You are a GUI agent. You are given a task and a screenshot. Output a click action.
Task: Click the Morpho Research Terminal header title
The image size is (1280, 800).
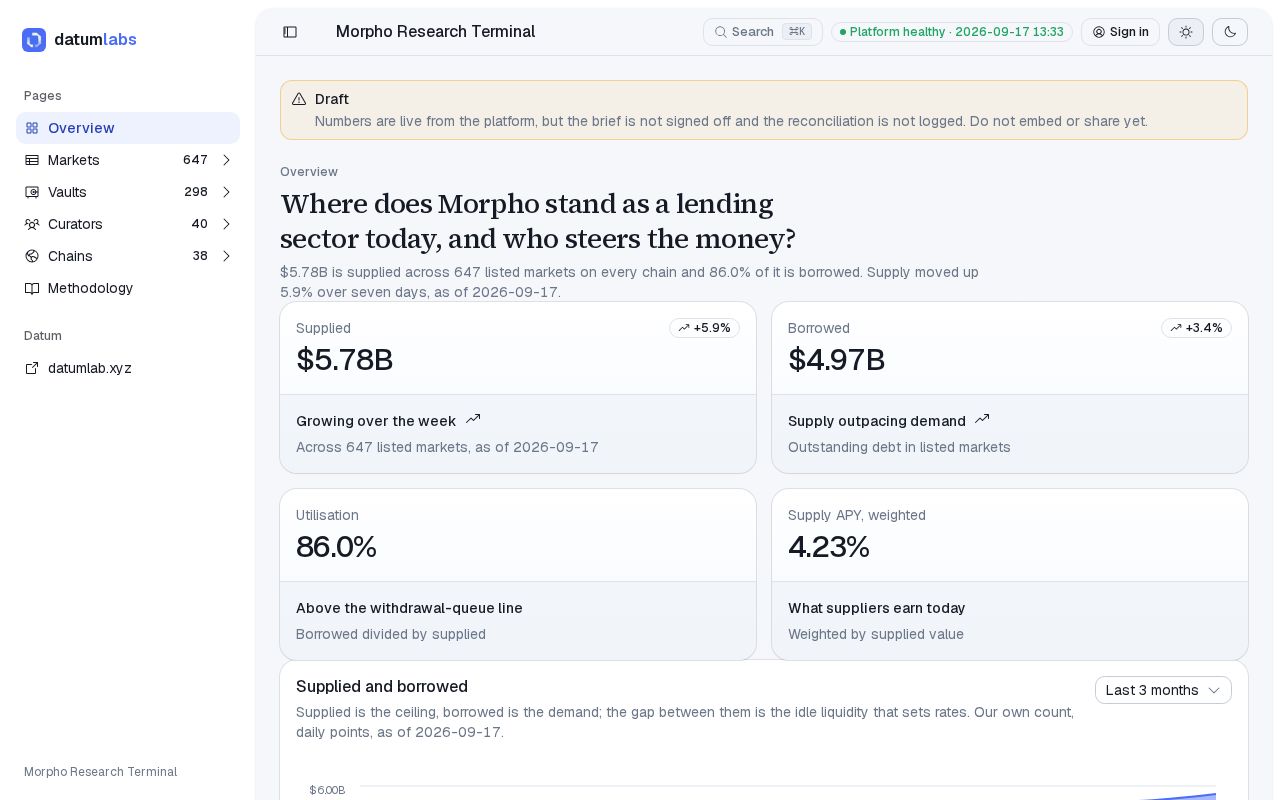point(435,32)
